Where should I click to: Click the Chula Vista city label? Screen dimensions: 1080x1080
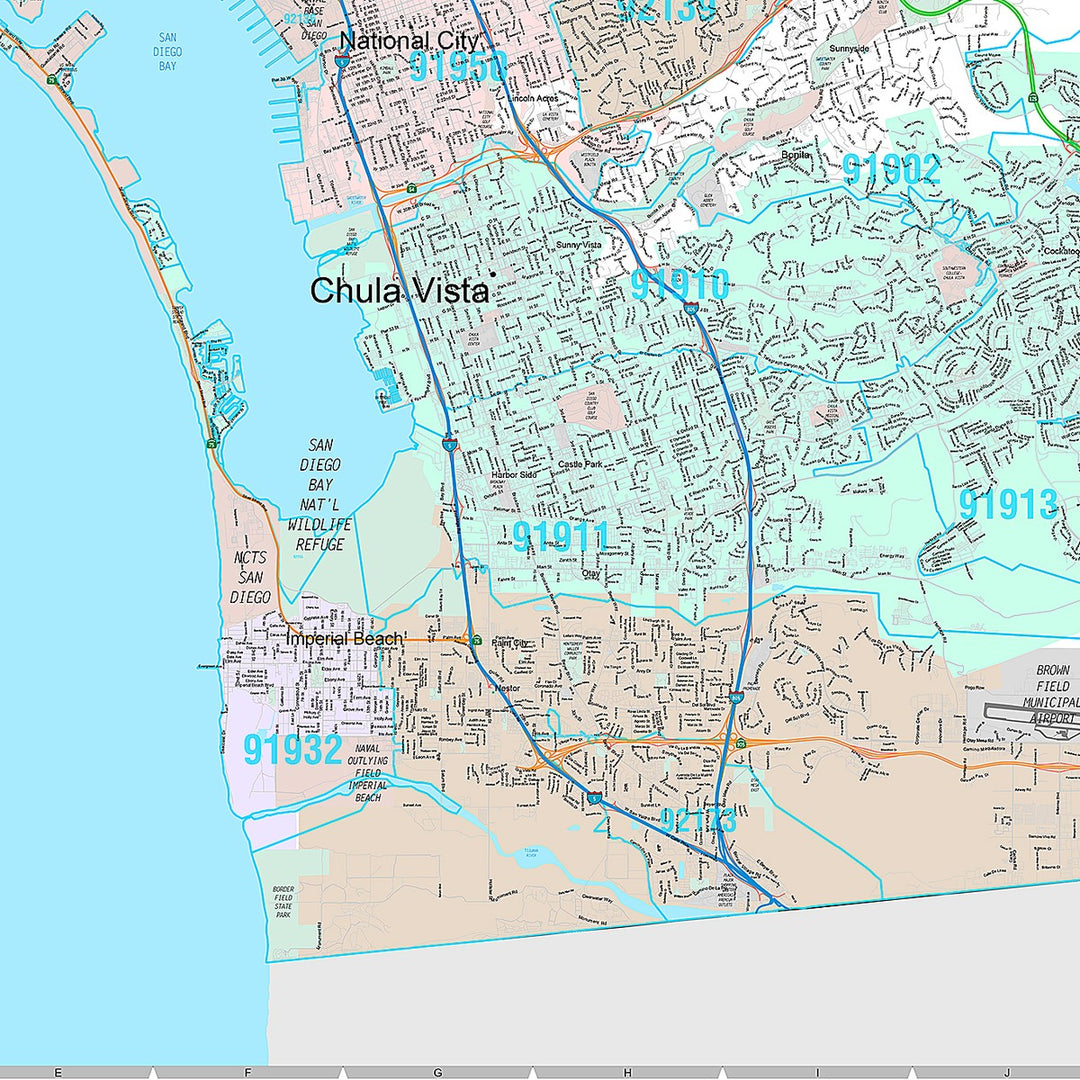[x=399, y=291]
